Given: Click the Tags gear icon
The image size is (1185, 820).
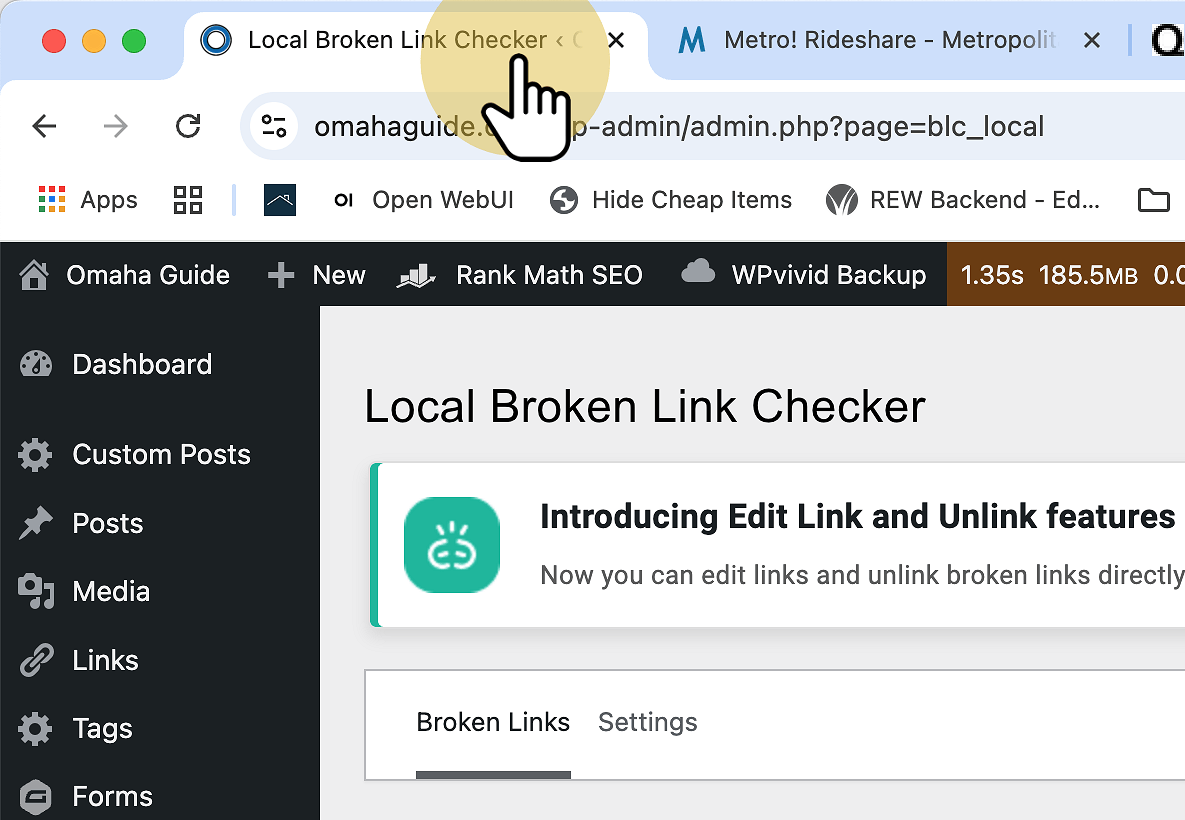Looking at the screenshot, I should (36, 728).
